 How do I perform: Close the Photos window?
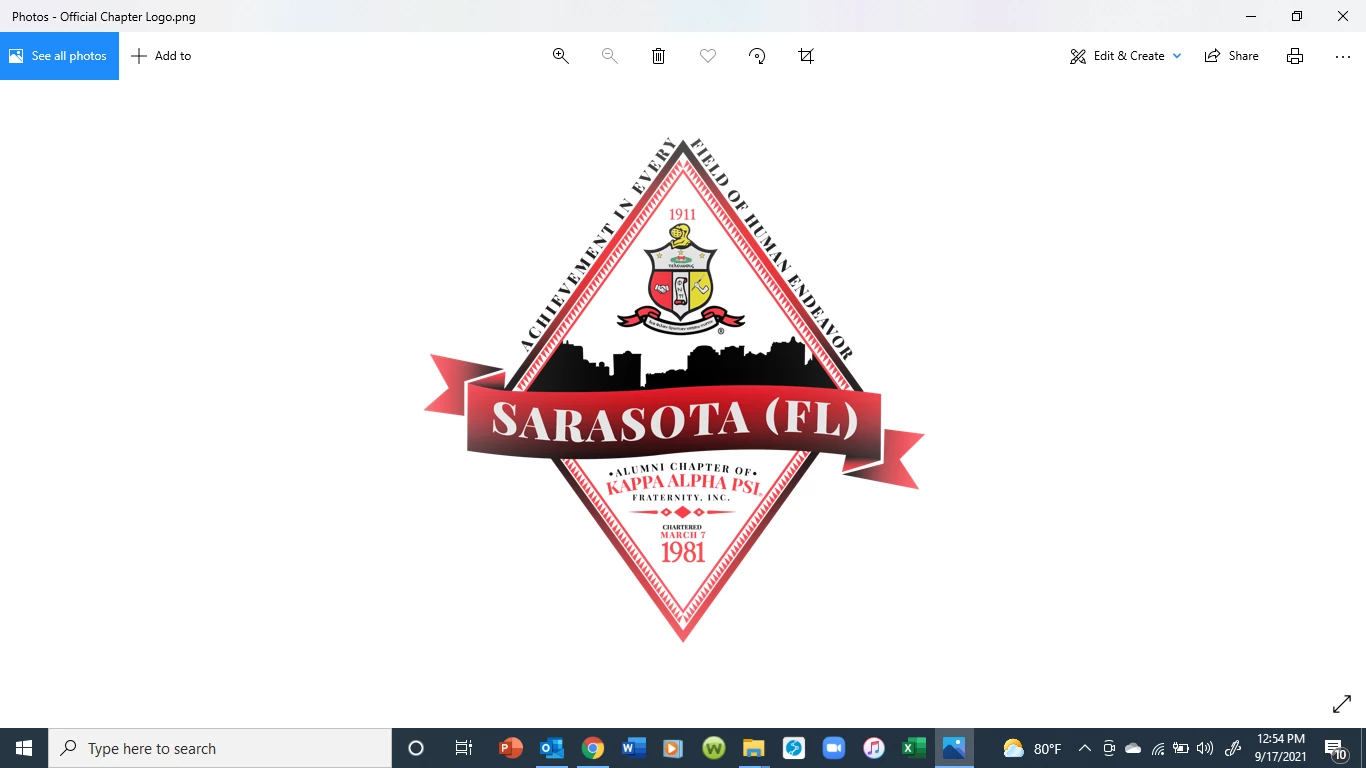(1343, 16)
